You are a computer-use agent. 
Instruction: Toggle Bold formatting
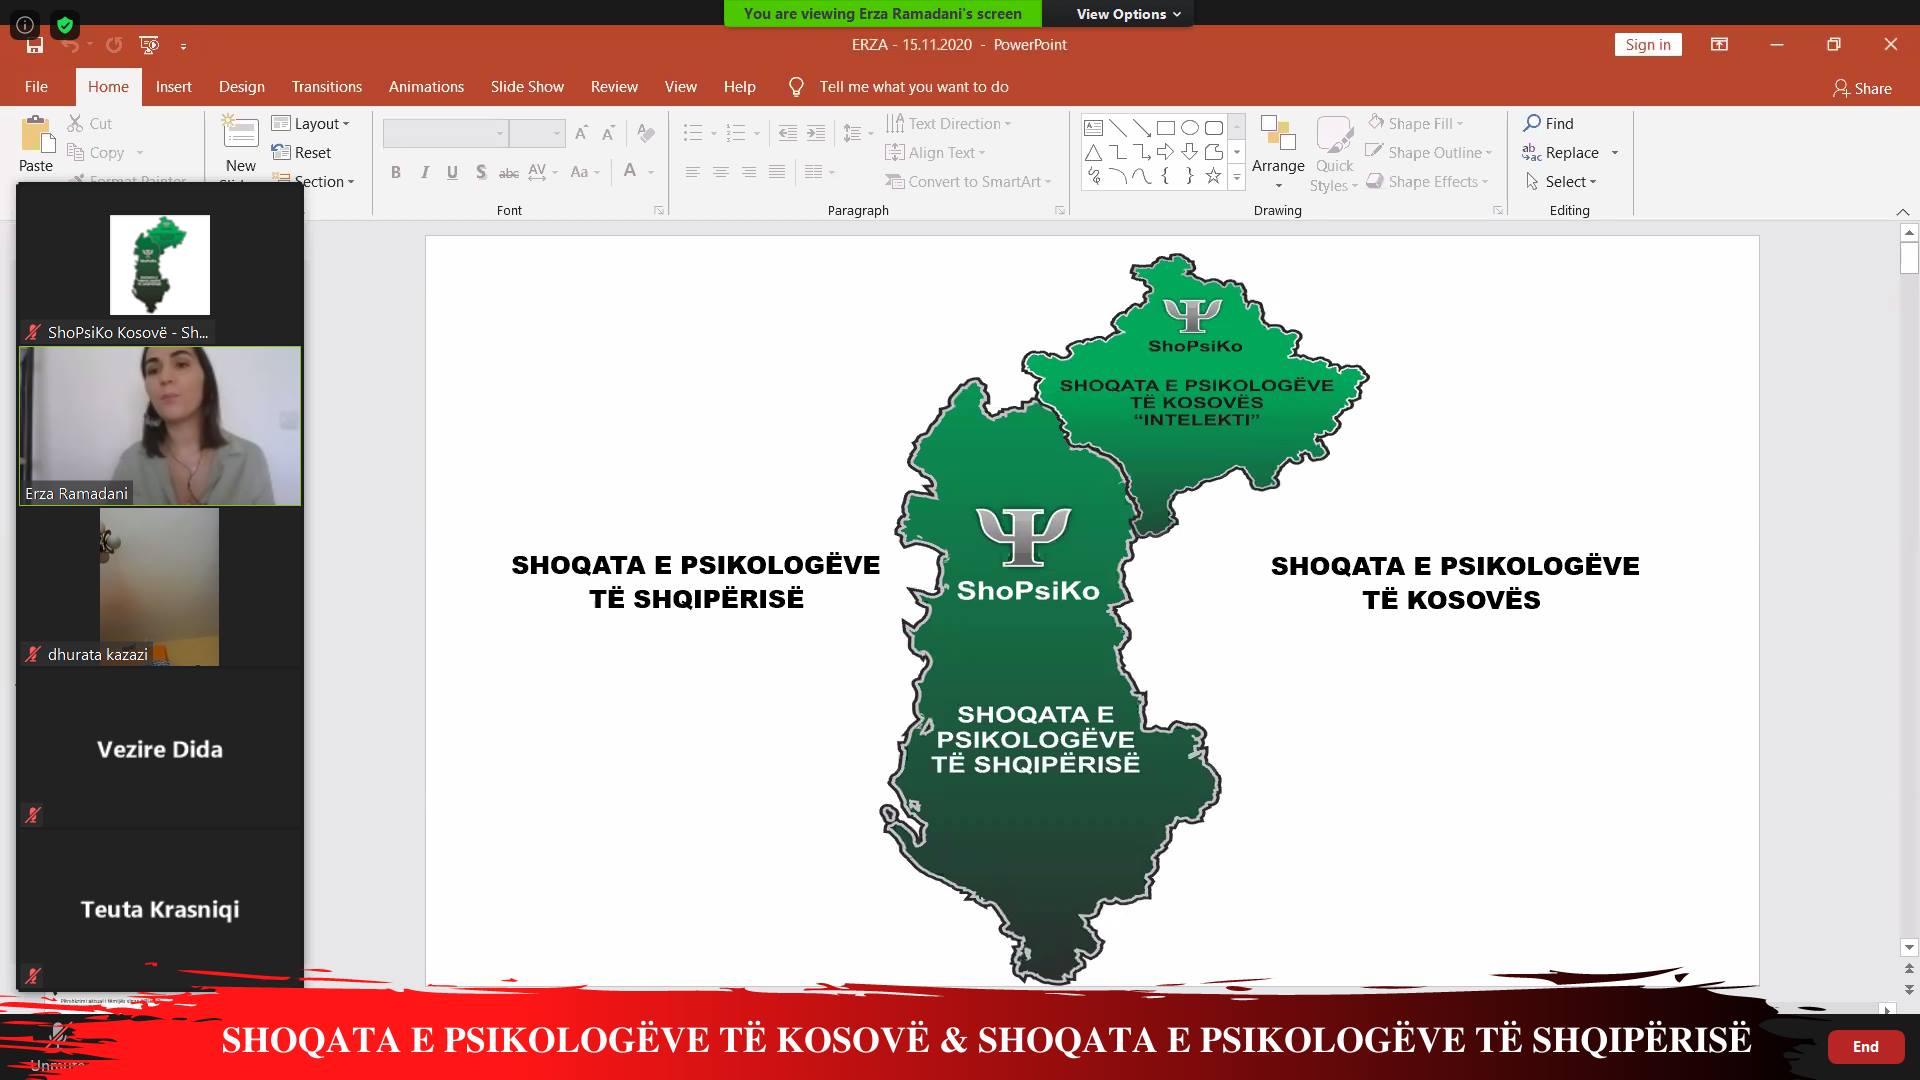(x=396, y=172)
